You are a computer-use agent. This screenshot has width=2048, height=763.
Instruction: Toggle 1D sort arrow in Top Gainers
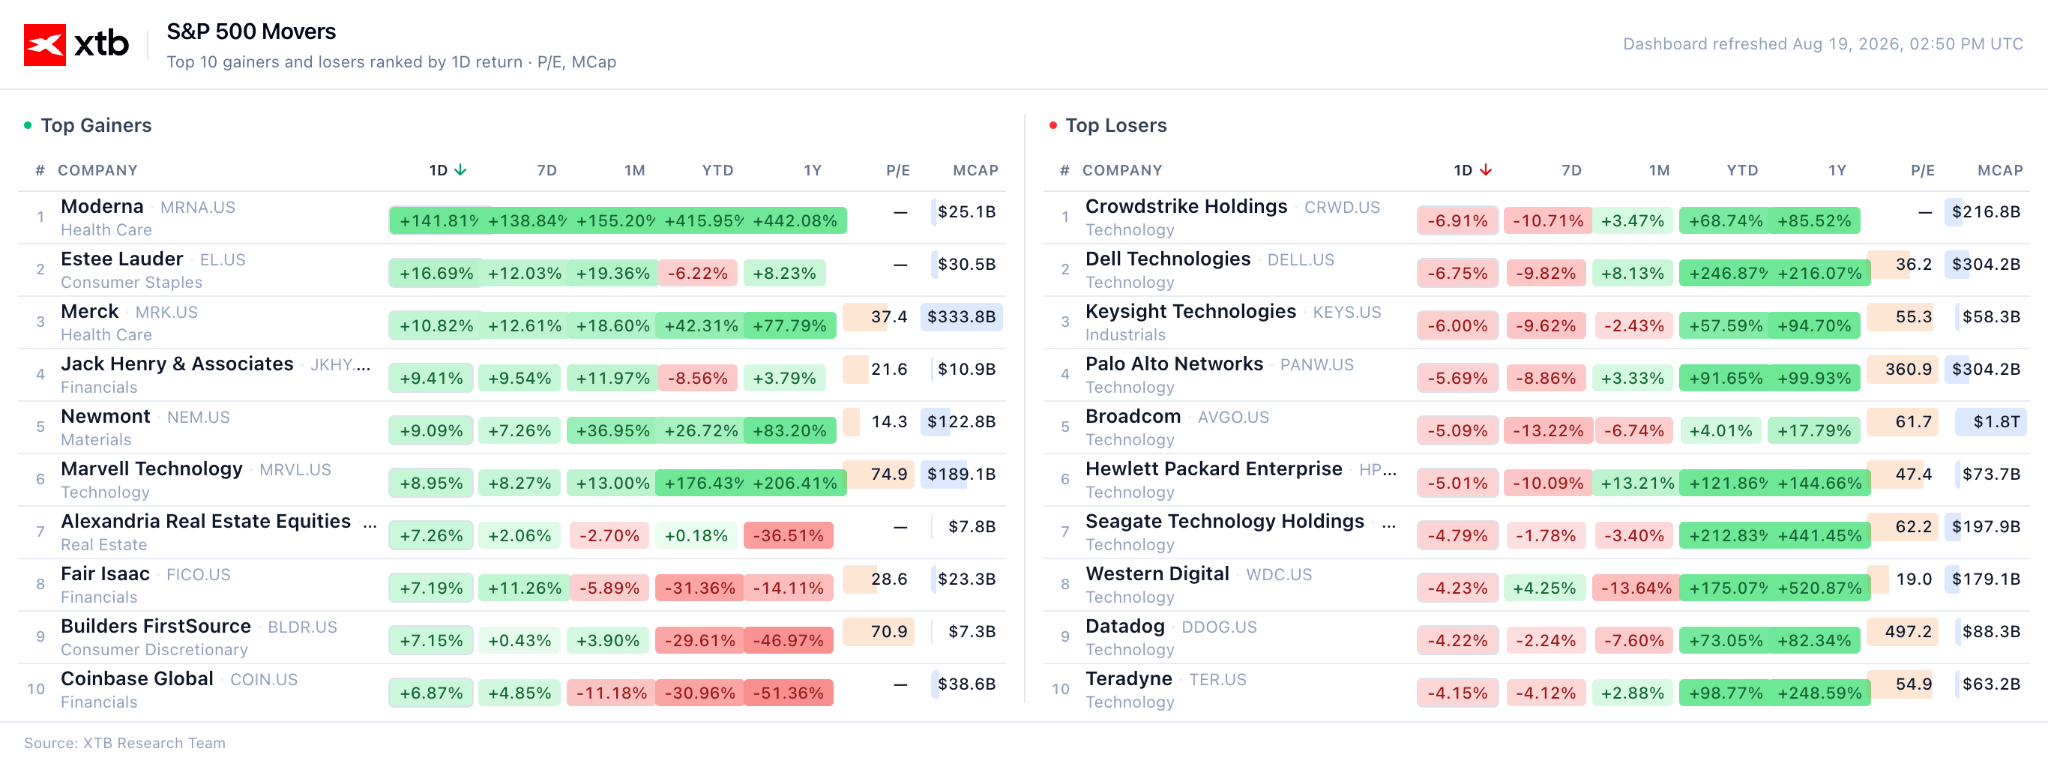click(x=460, y=170)
